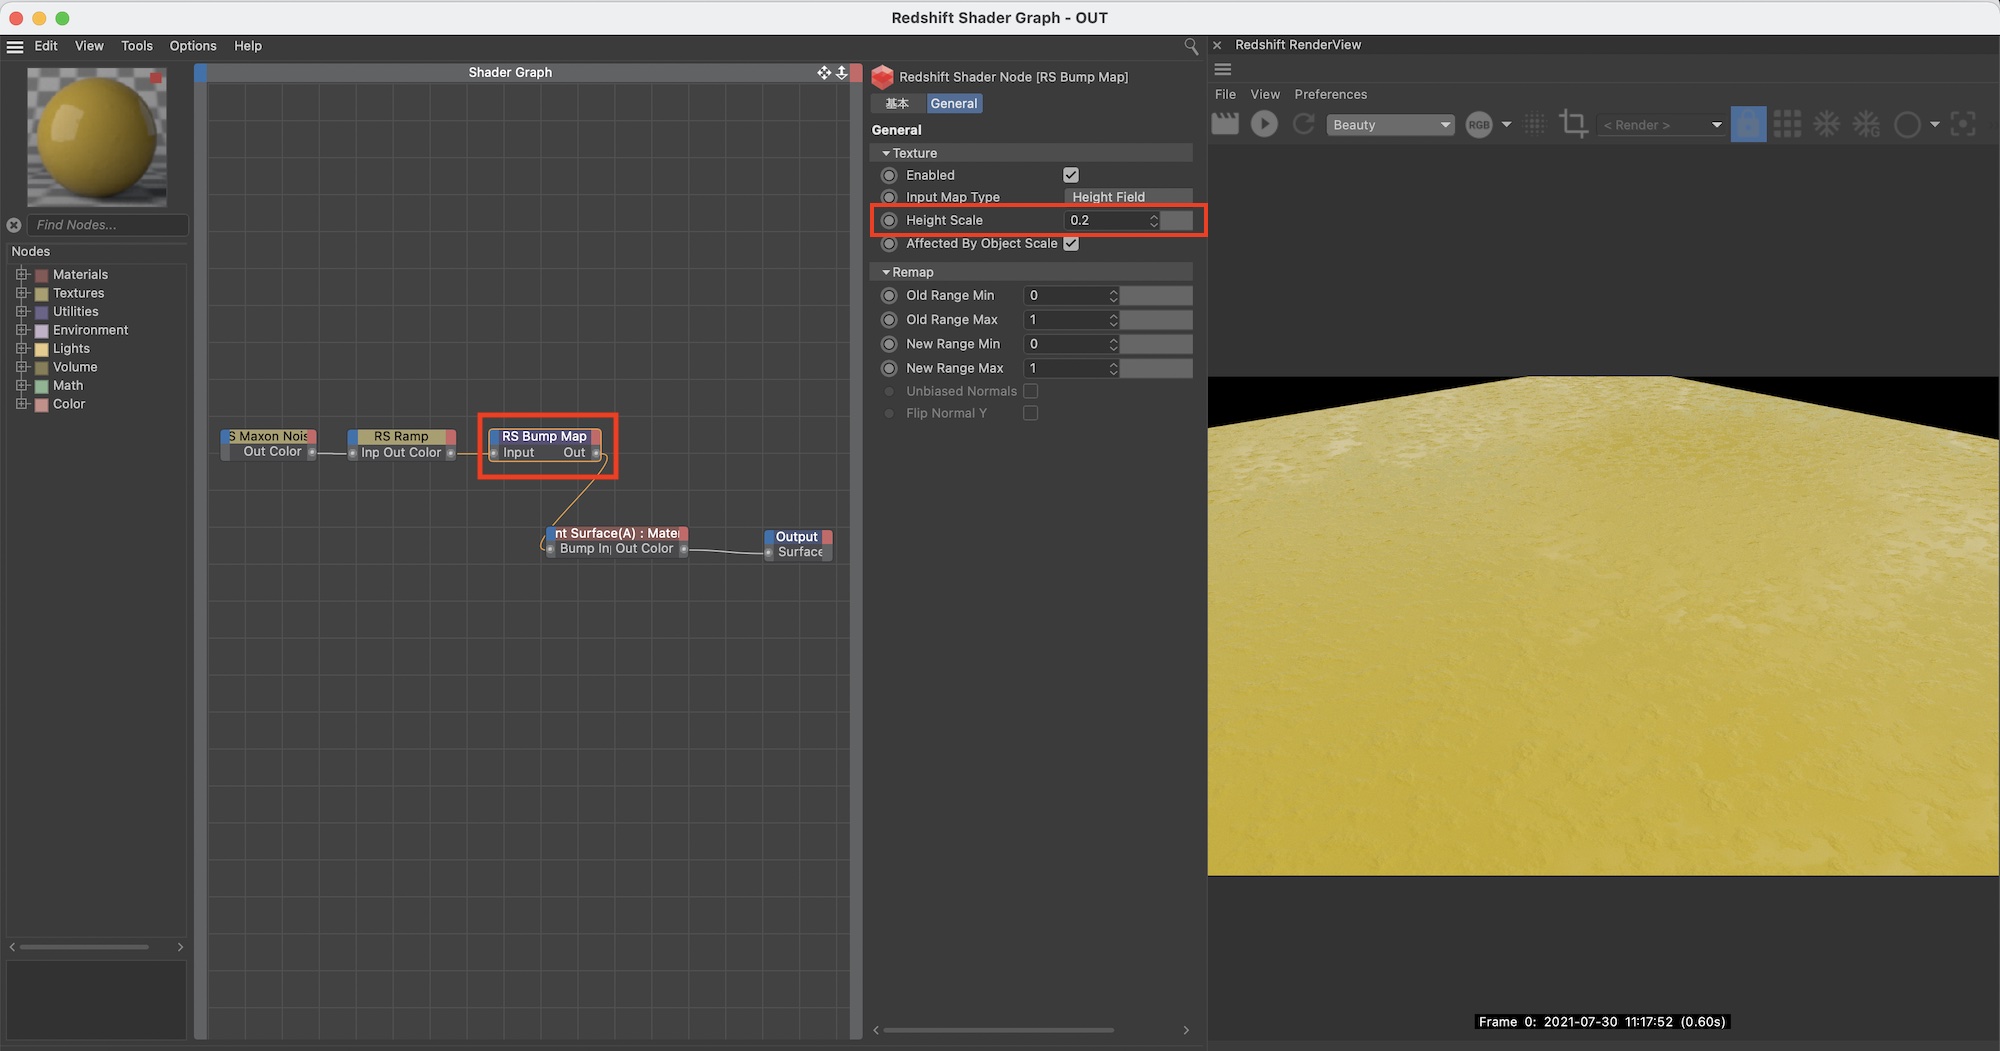Click the Height Scale slider bar

tap(1176, 220)
